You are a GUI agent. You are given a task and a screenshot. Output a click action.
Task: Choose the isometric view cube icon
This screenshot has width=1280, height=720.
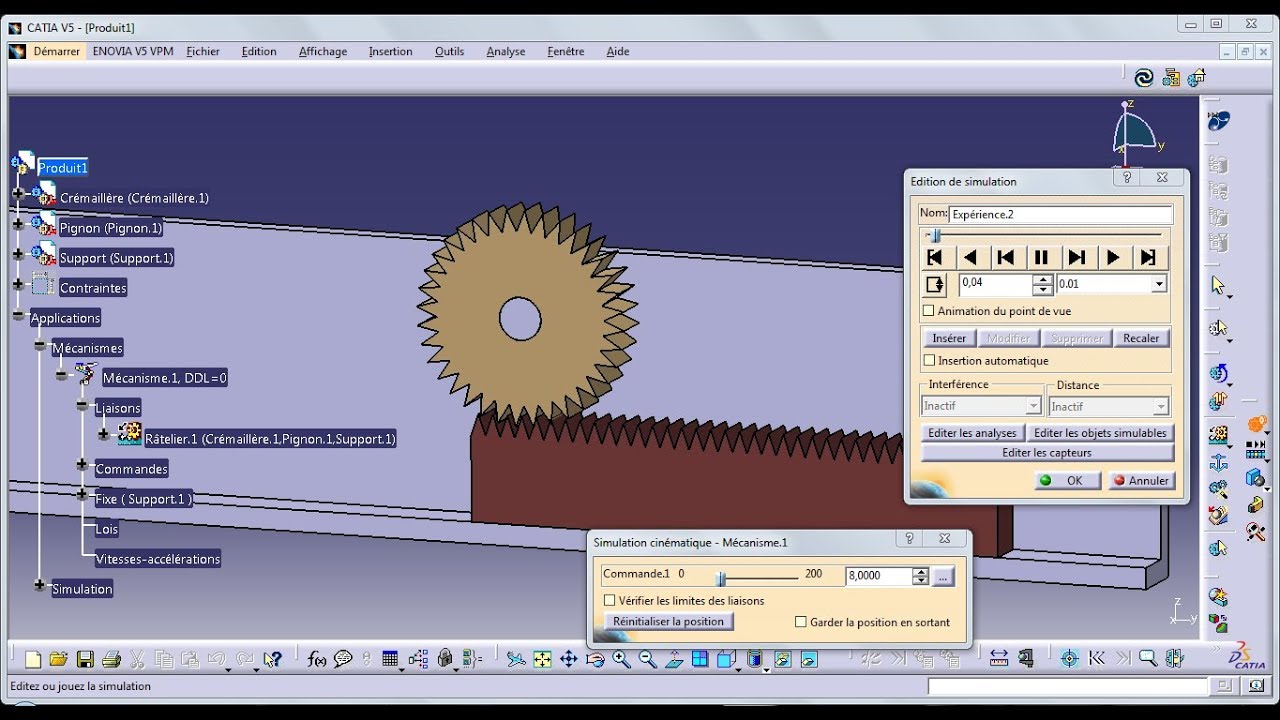point(726,659)
